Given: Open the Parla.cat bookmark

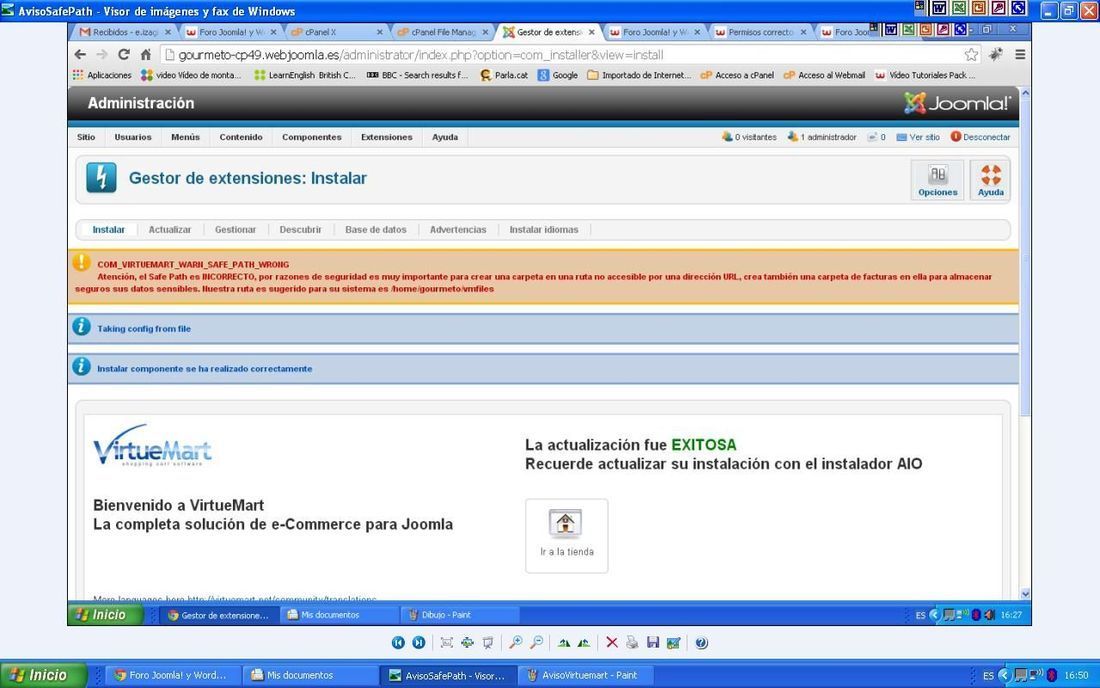Looking at the screenshot, I should point(504,75).
